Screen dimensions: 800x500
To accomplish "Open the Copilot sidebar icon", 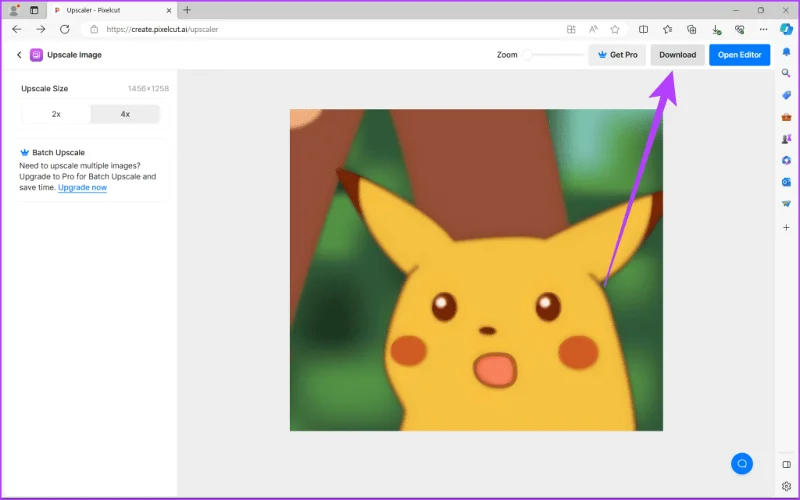I will coord(786,29).
